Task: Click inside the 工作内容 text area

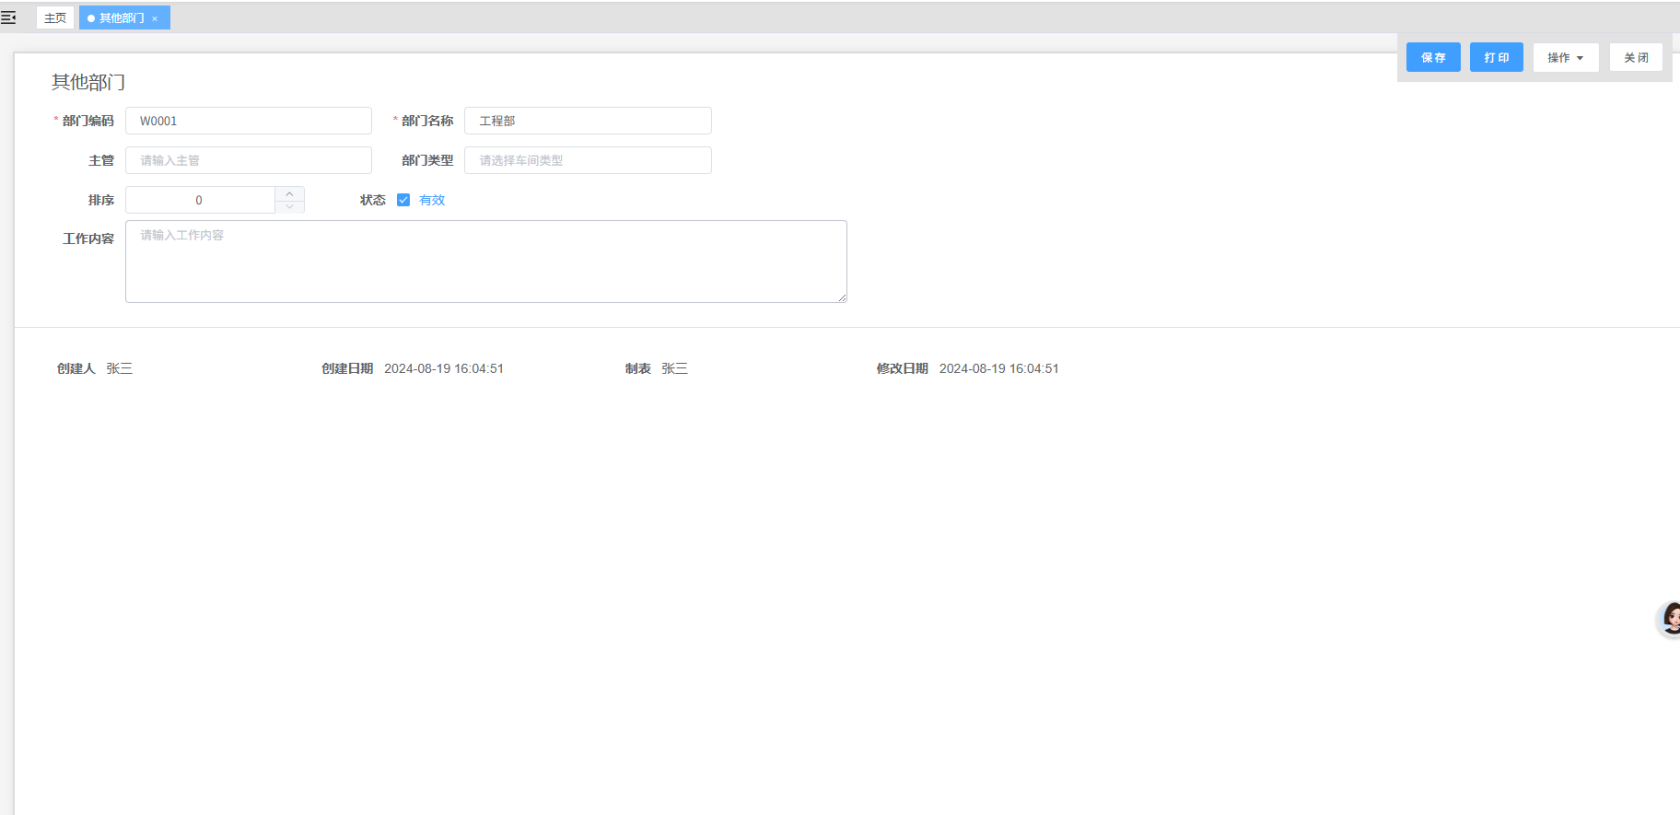Action: click(485, 262)
